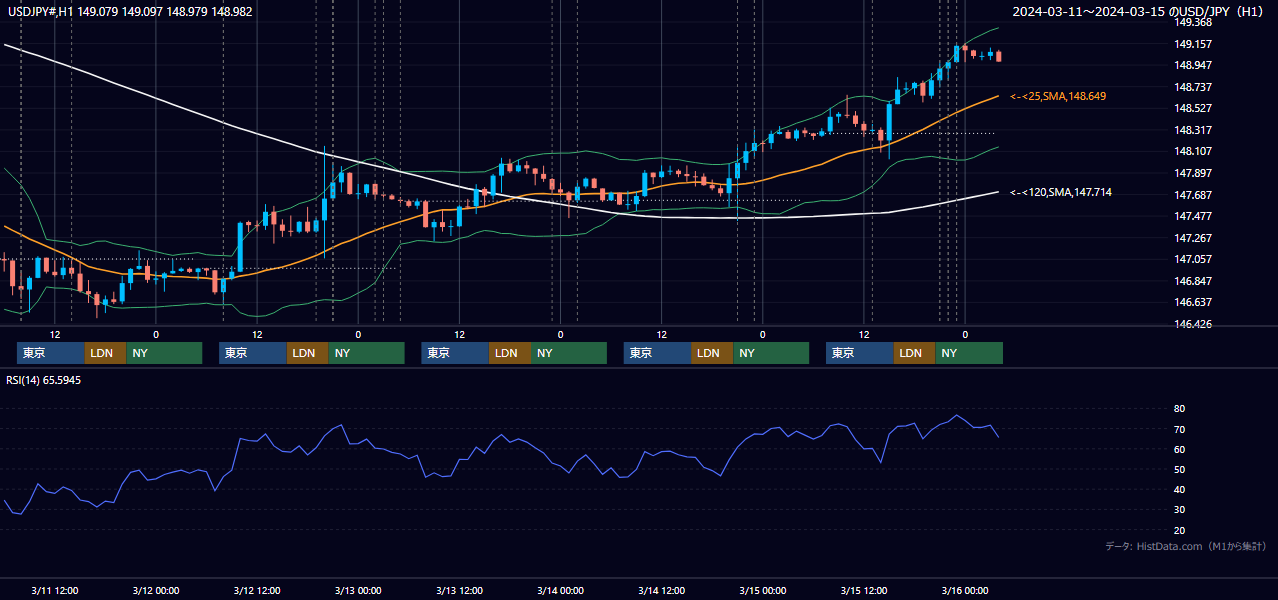Select the 147.057 price level value

pyautogui.click(x=1193, y=259)
